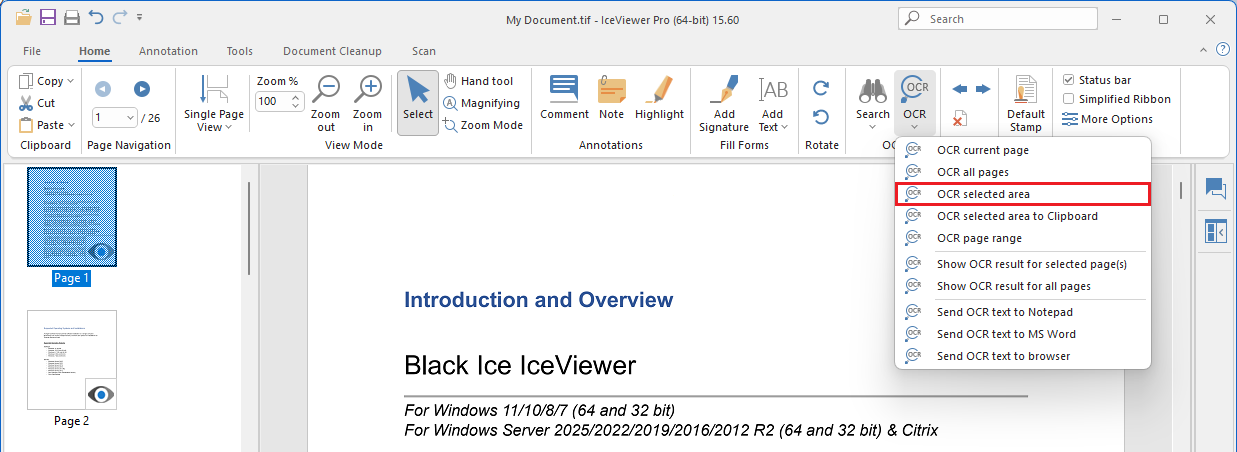The image size is (1237, 452).
Task: Cut the selection with scissors icon
Action: (38, 103)
